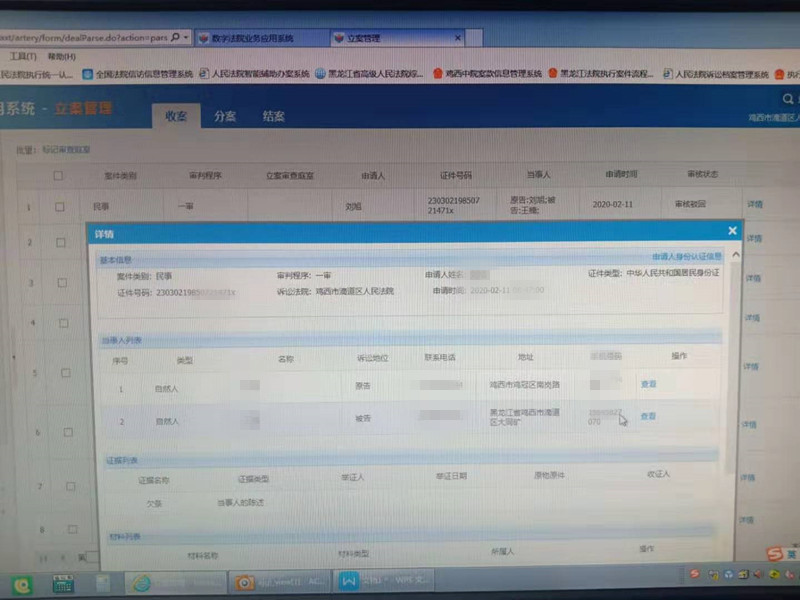The width and height of the screenshot is (800, 600).
Task: Open 全国法院信访信息管理系统 bookmark
Action: pos(138,74)
